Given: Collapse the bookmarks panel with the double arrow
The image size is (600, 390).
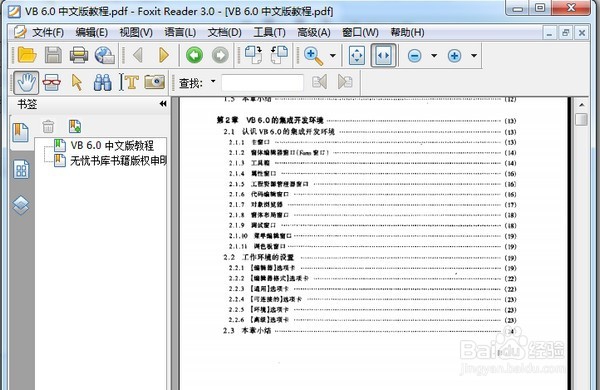Looking at the screenshot, I should [163, 104].
